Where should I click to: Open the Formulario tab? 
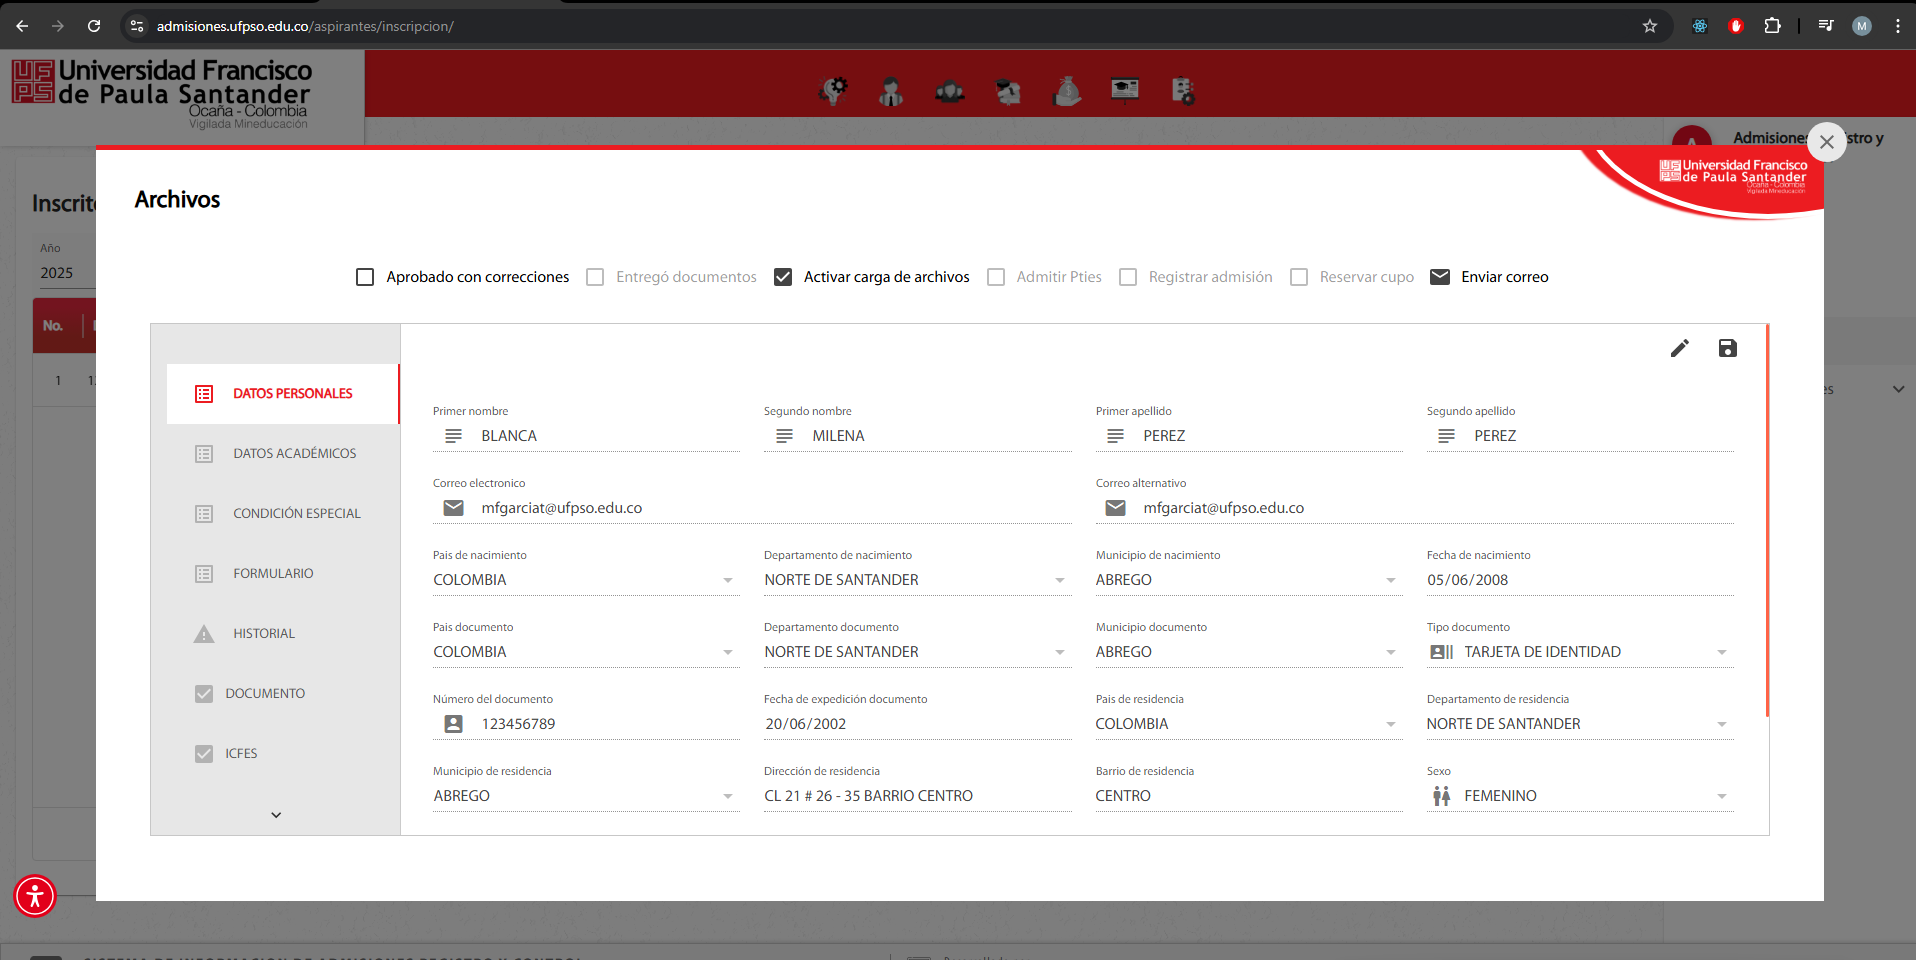[273, 574]
